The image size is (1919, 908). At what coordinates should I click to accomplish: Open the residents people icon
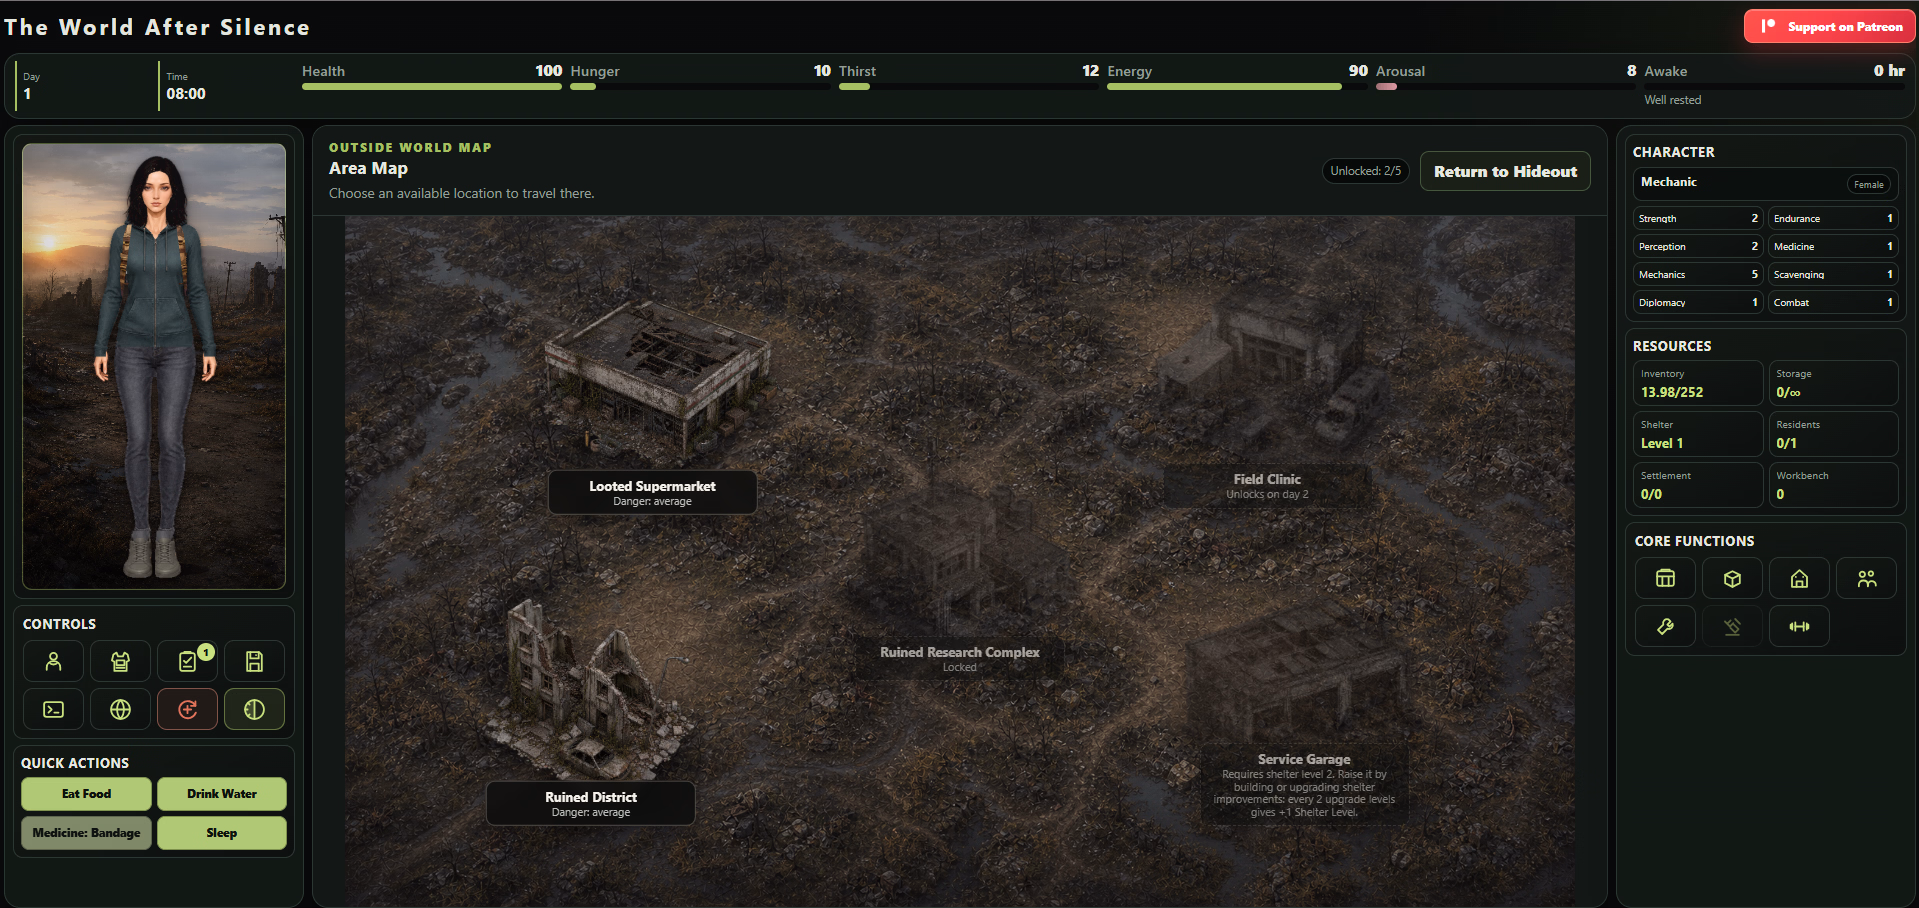coord(1866,578)
